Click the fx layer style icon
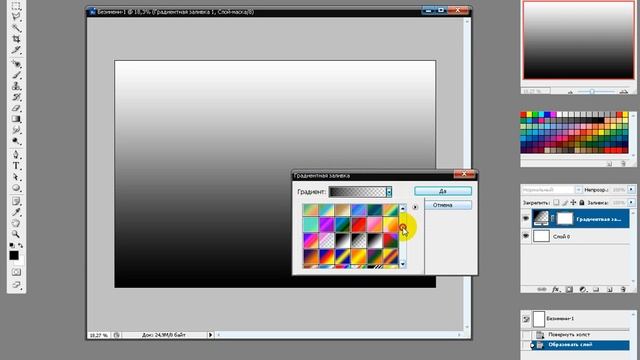This screenshot has height=360, width=640. point(555,289)
